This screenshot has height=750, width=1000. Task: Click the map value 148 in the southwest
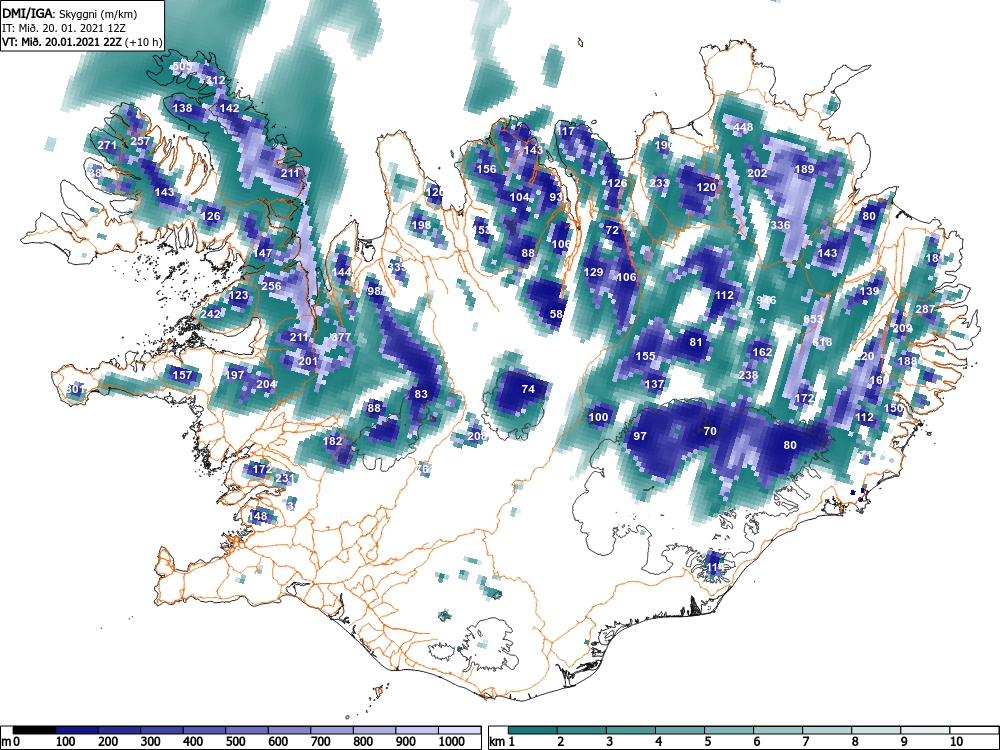258,516
